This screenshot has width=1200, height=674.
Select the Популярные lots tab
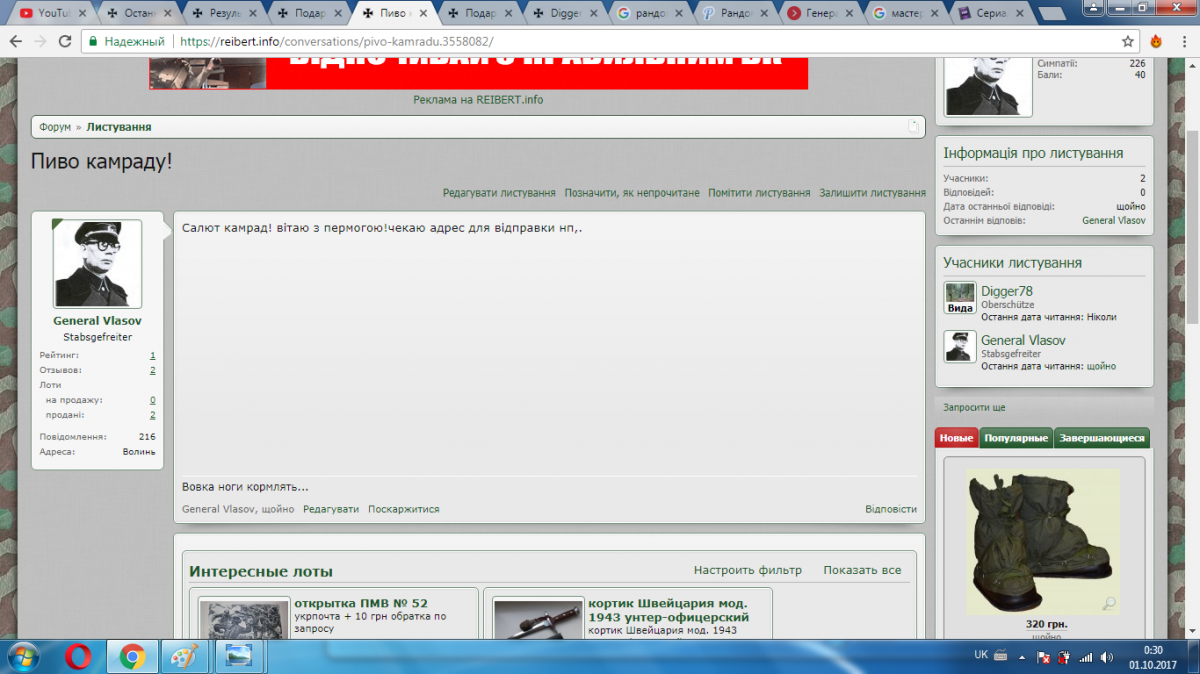[1016, 438]
